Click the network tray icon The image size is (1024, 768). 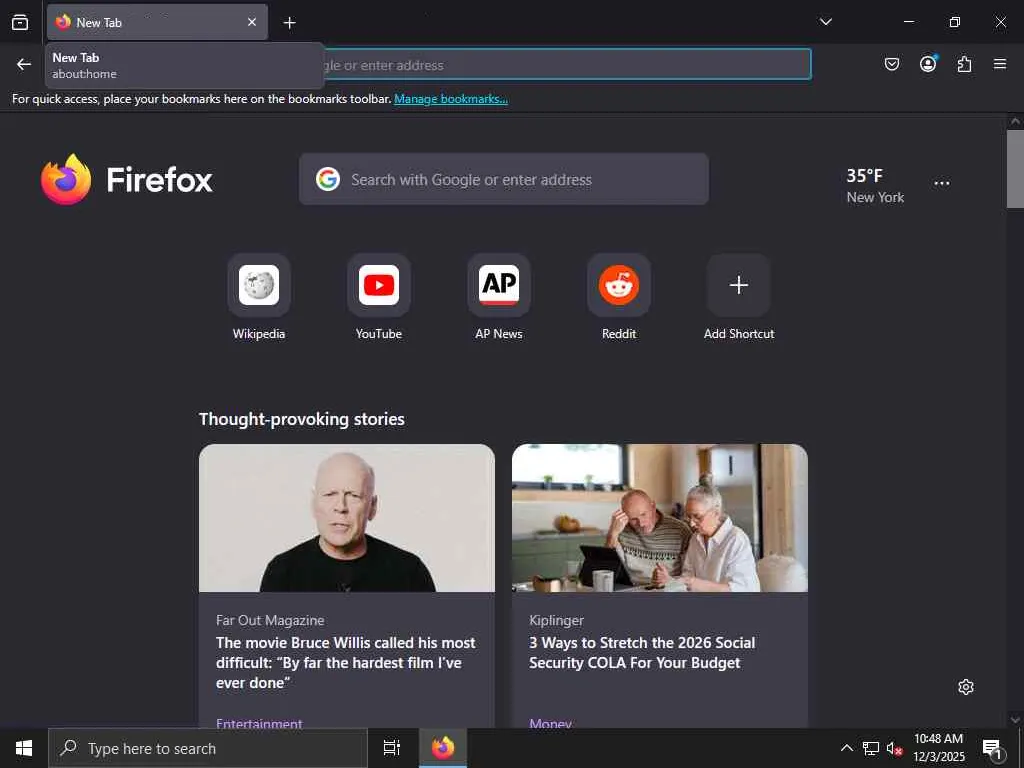(871, 748)
